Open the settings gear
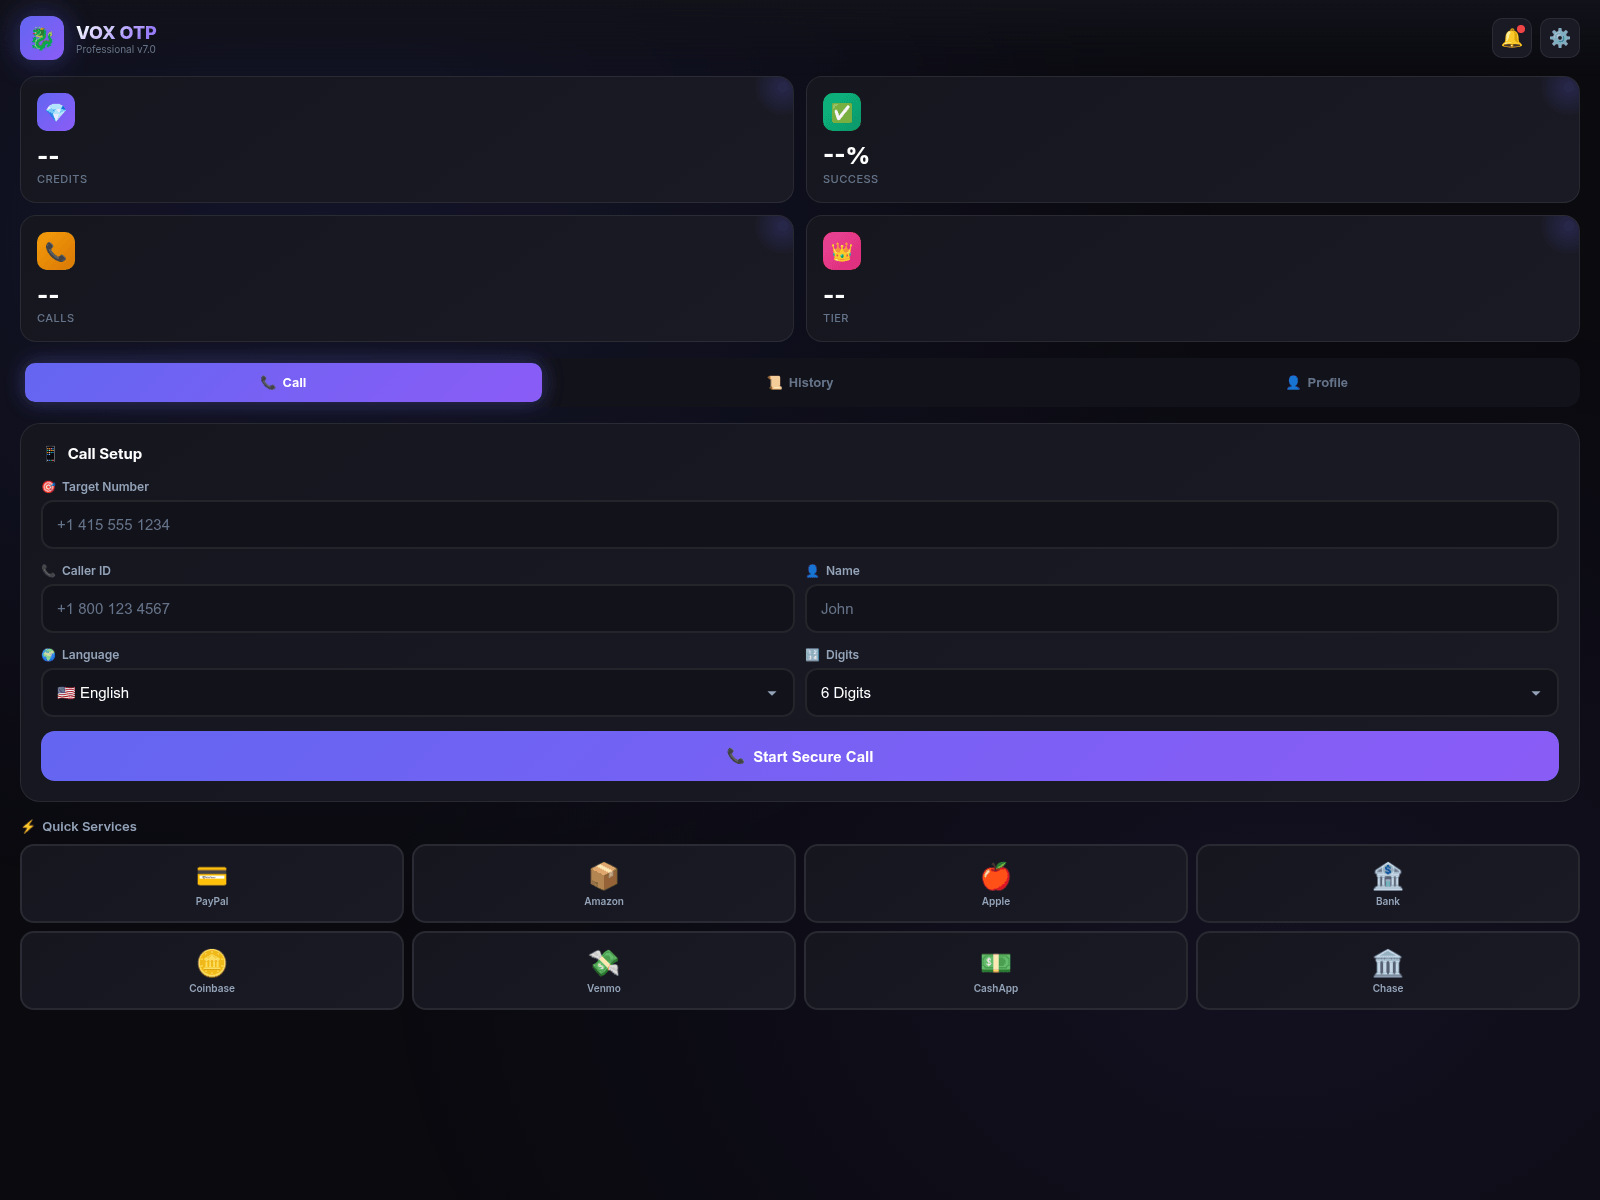 [x=1560, y=38]
